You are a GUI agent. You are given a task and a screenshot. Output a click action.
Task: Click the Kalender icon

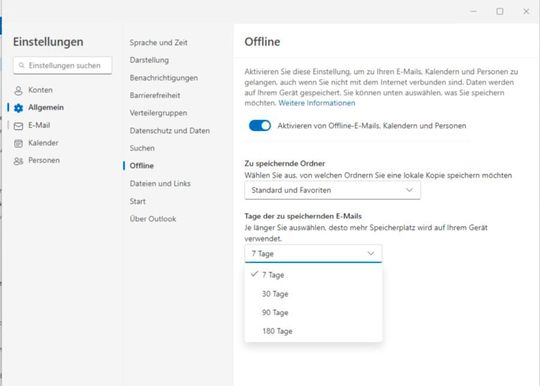coord(18,143)
